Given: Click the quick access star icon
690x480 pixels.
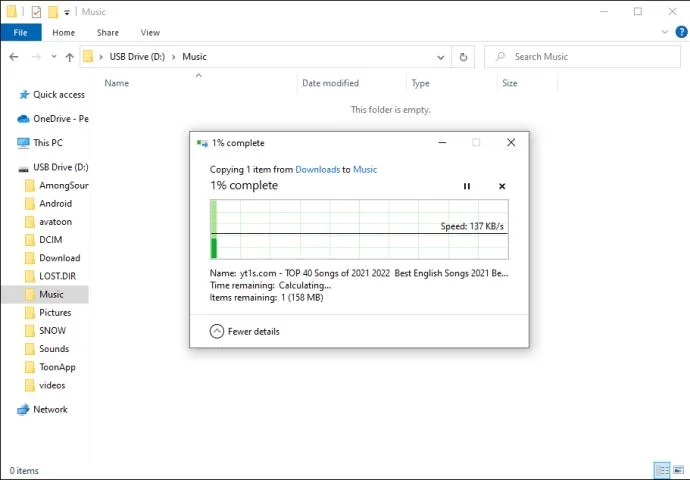Looking at the screenshot, I should click(x=24, y=95).
